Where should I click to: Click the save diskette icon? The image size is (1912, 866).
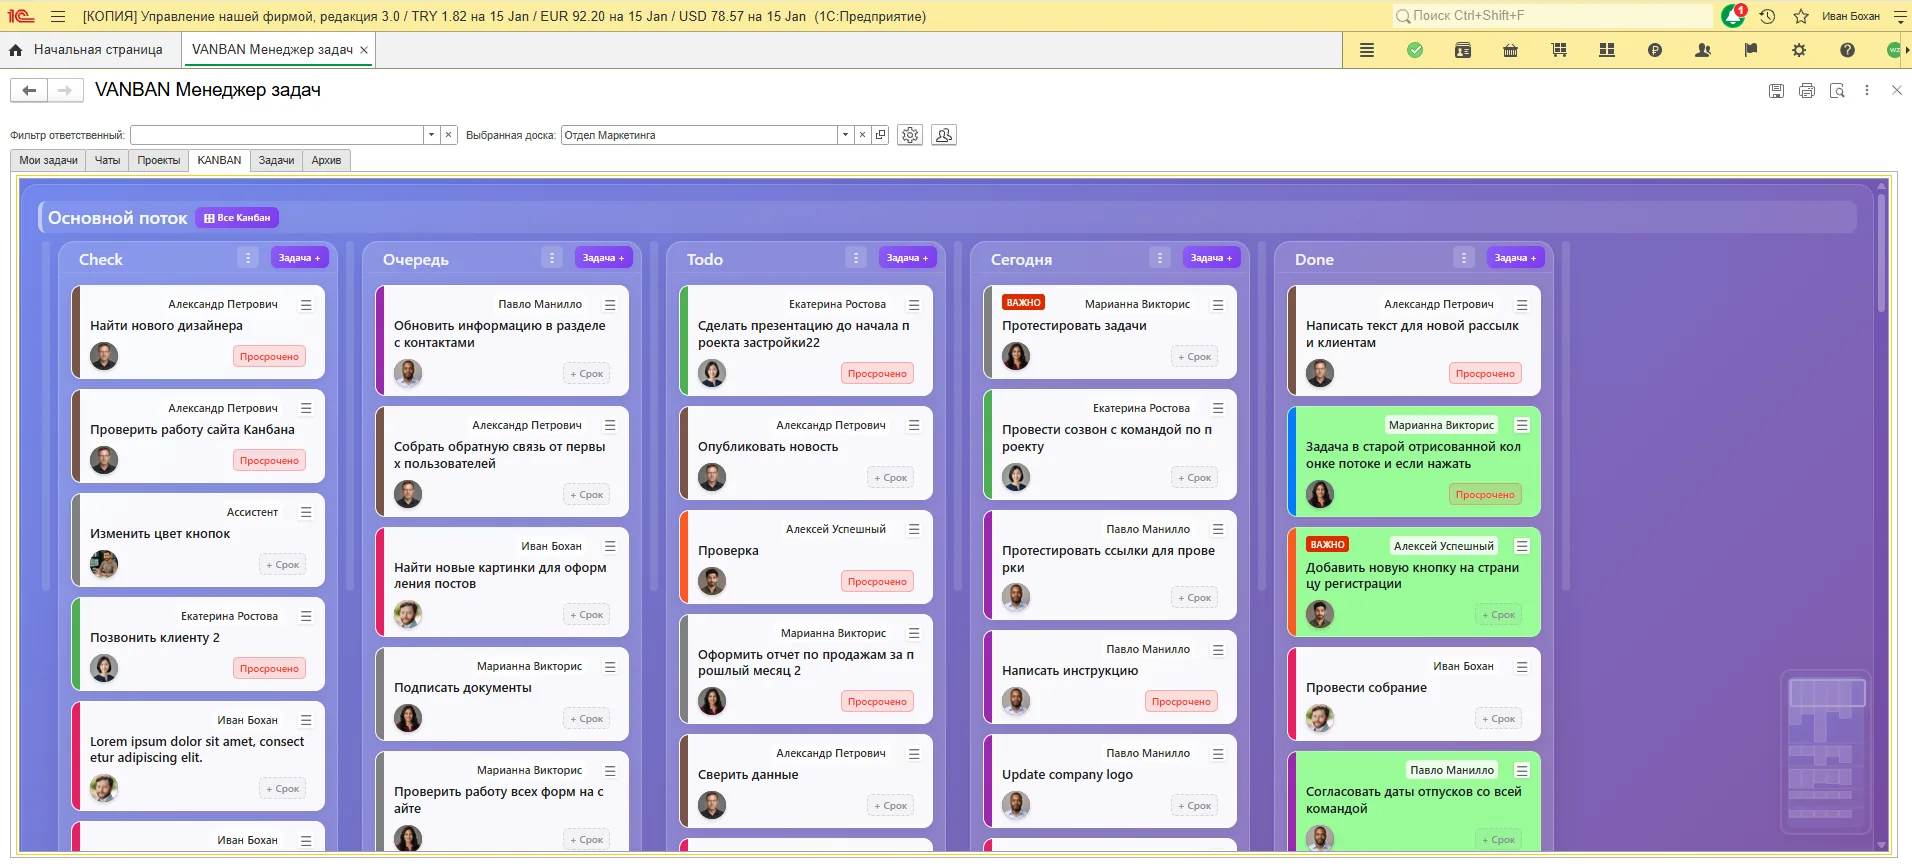tap(1776, 91)
